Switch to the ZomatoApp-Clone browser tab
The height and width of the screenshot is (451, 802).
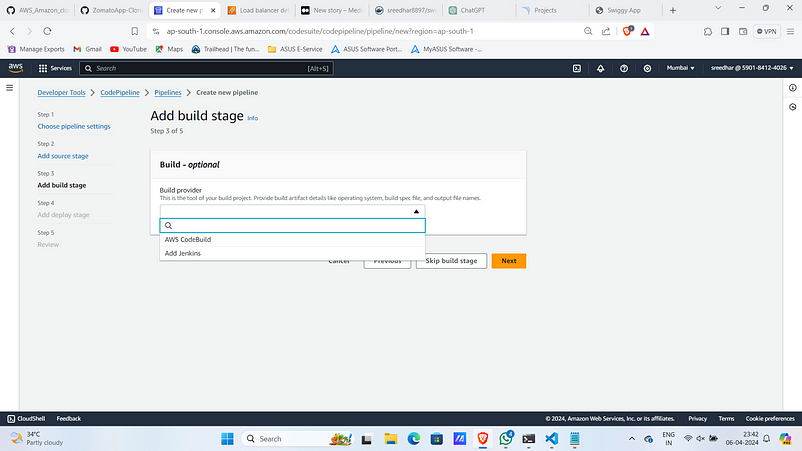coord(112,10)
